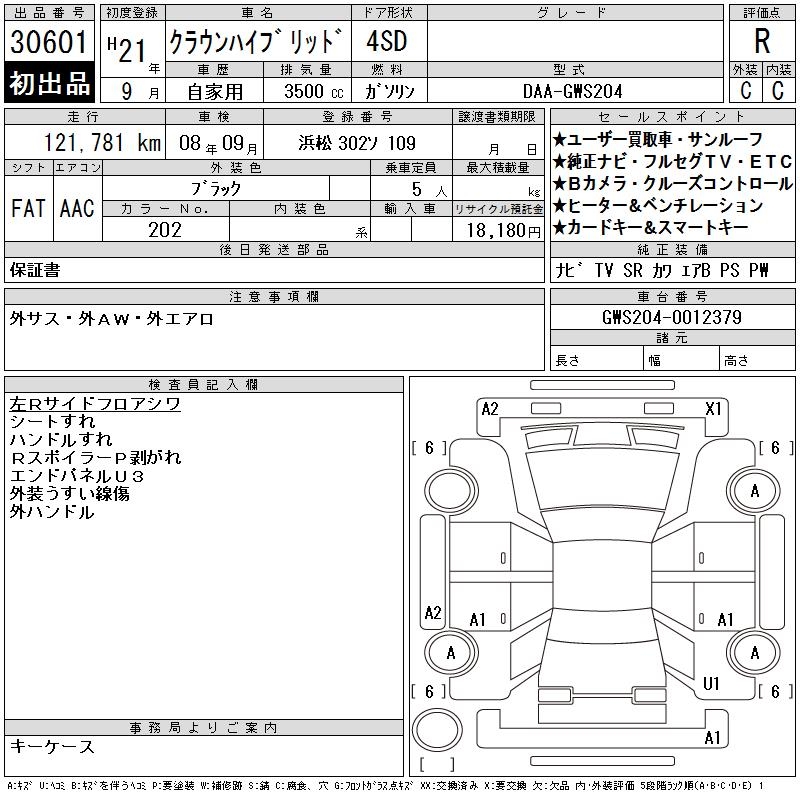
Task: Click the caution note 外サス・外AW・外エアロ
Action: click(x=111, y=319)
